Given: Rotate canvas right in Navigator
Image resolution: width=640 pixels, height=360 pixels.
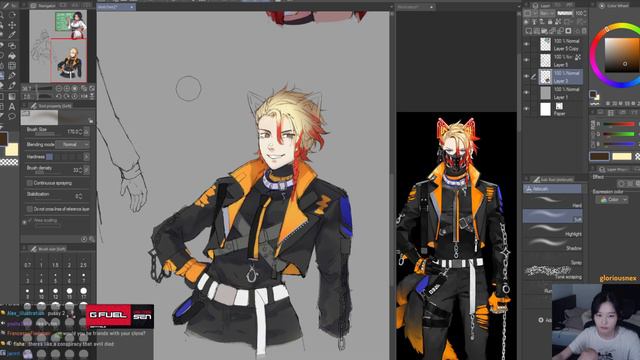Looking at the screenshot, I should [x=67, y=96].
